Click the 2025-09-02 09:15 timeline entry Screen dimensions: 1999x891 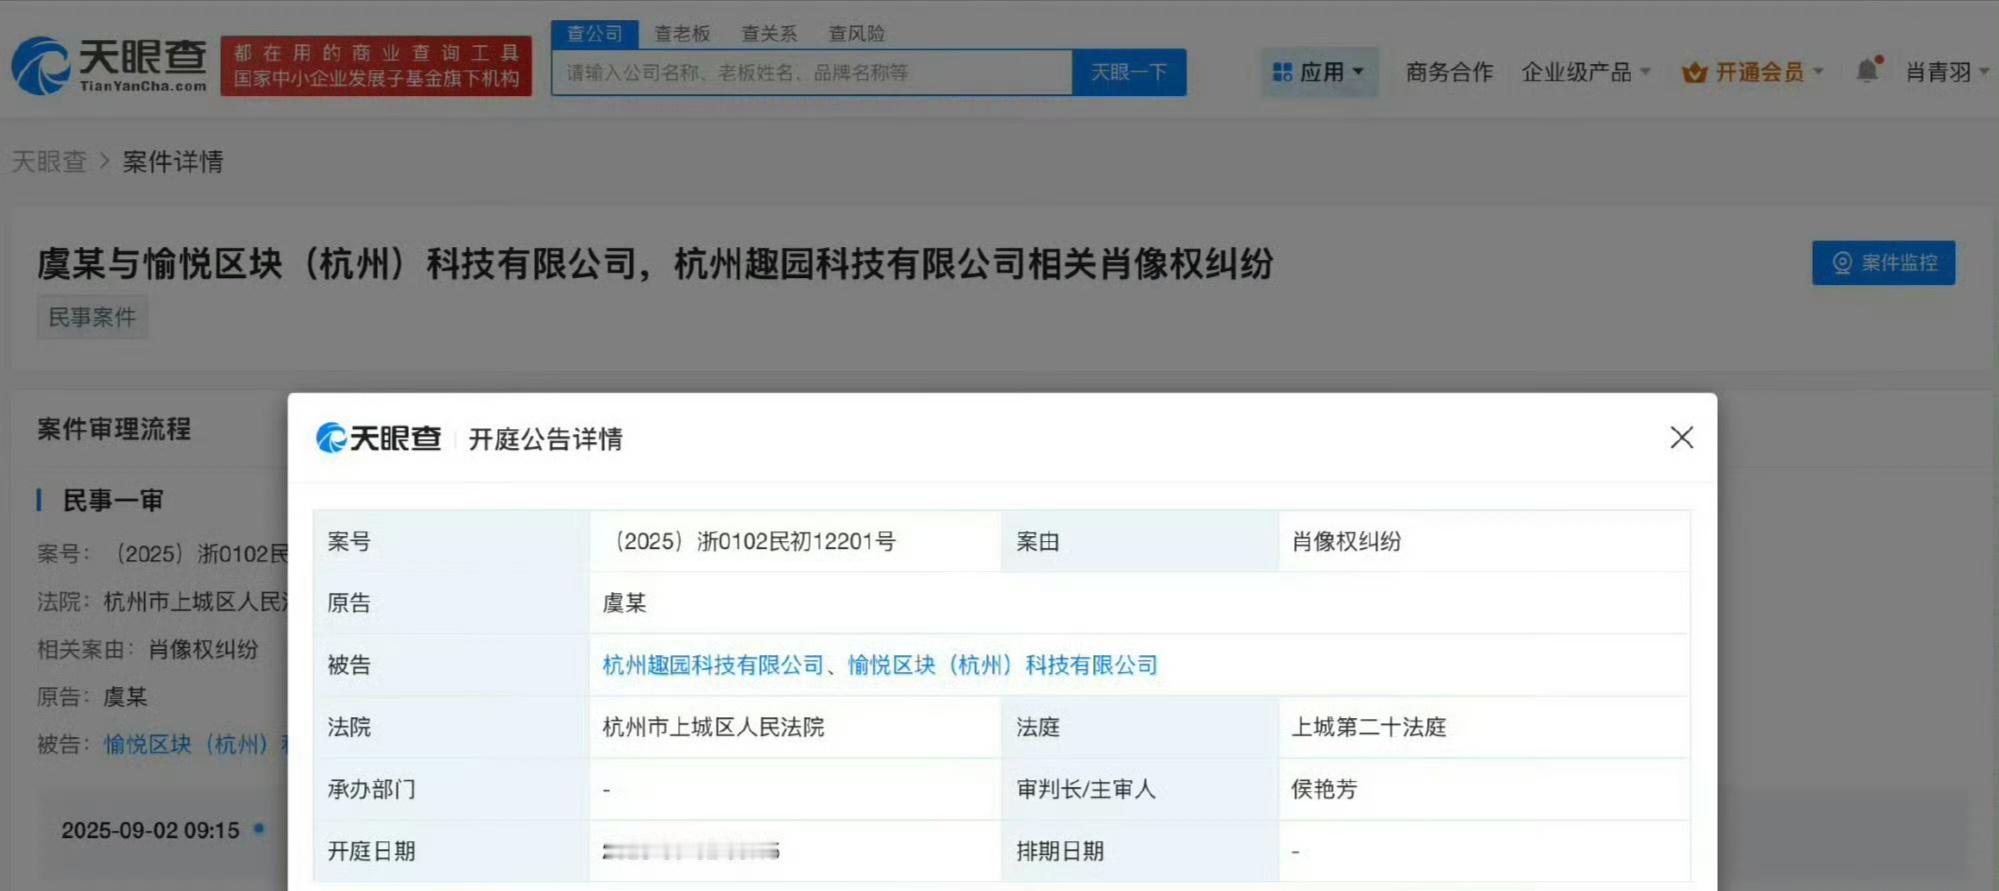(x=151, y=830)
